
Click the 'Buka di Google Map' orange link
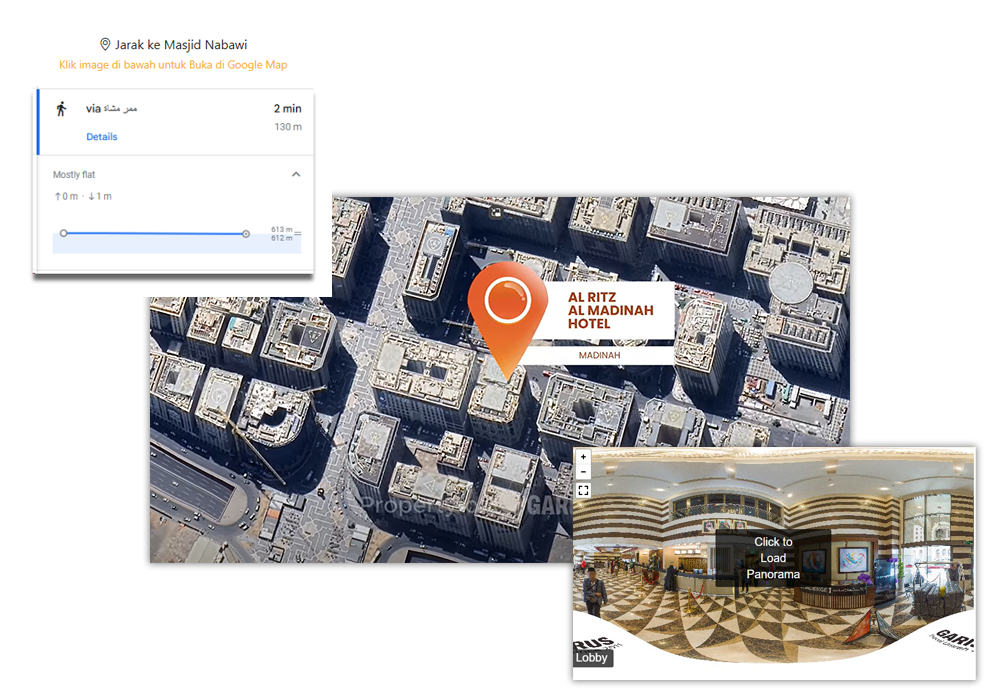173,65
